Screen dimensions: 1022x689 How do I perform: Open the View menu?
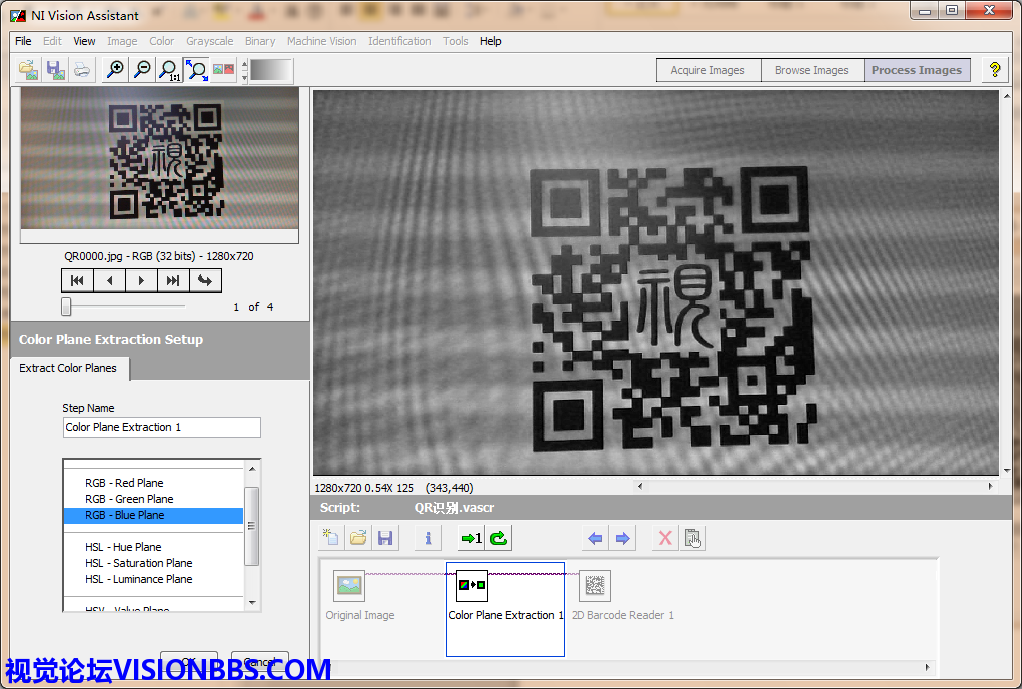pyautogui.click(x=85, y=41)
